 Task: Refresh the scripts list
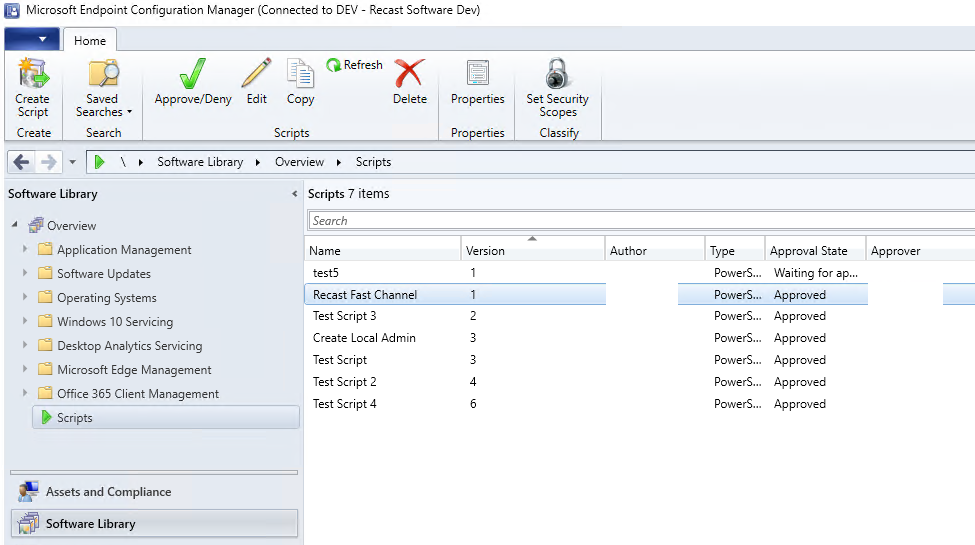(354, 65)
